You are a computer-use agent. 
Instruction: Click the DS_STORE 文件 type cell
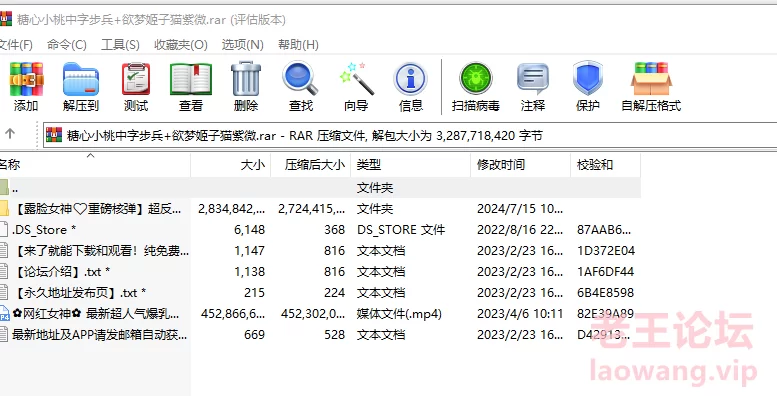[x=401, y=229]
